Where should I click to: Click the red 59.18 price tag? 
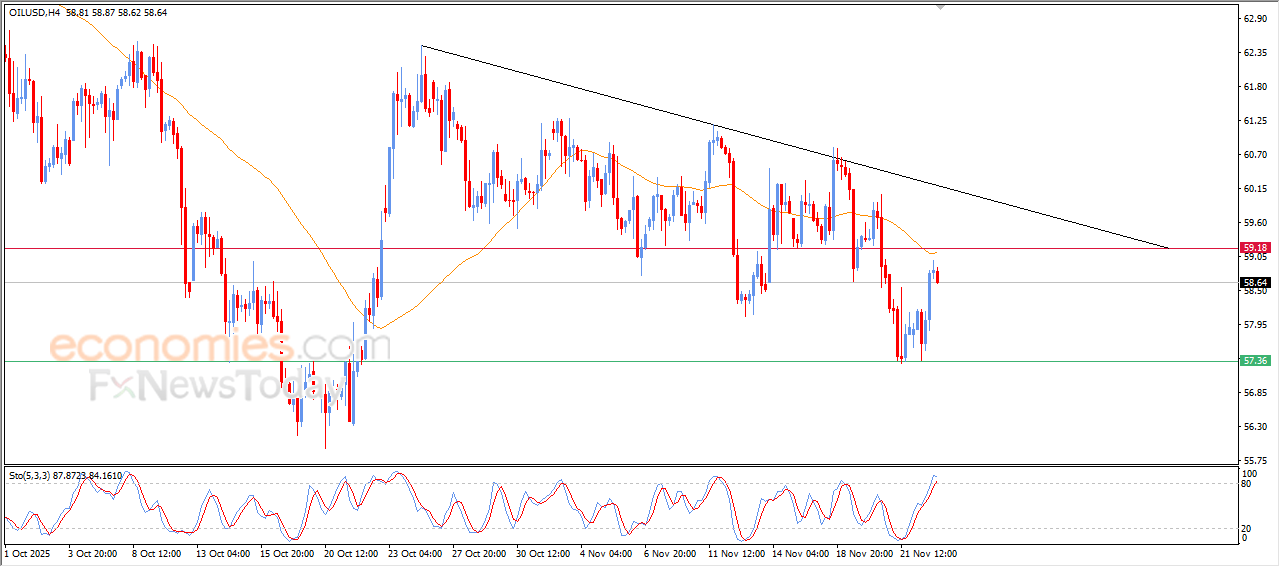point(1254,247)
